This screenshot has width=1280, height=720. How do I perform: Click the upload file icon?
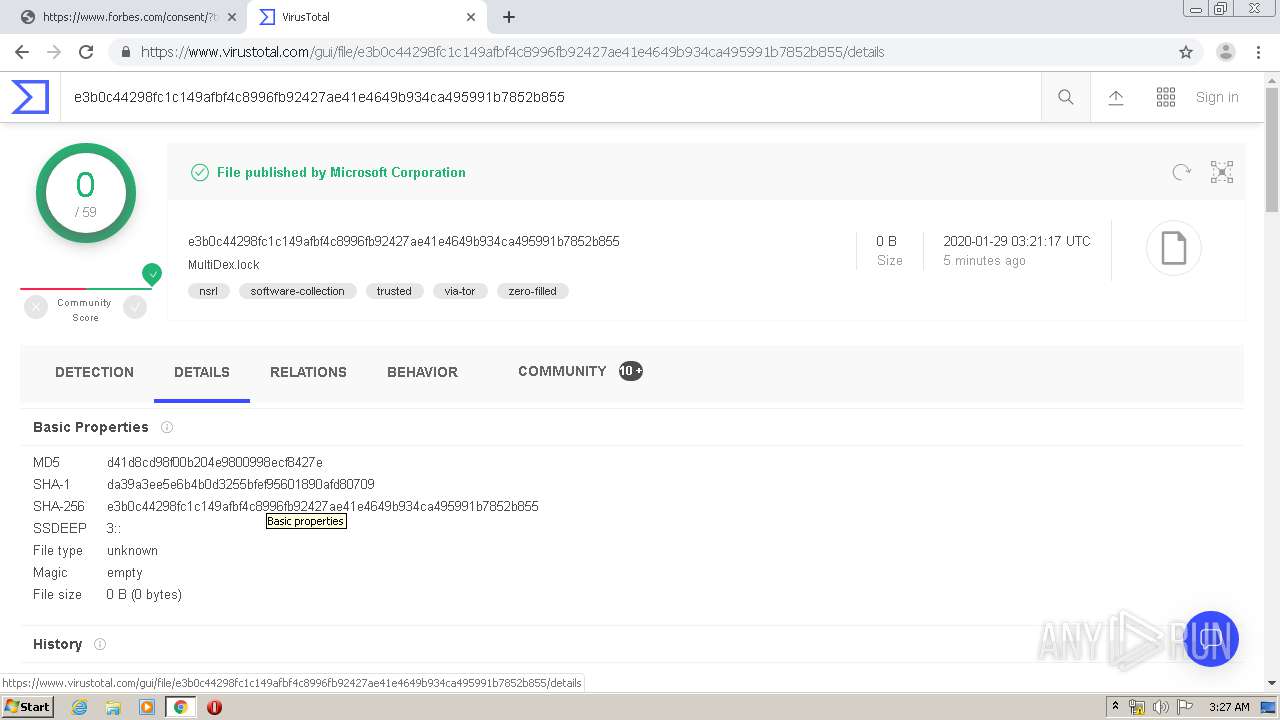point(1116,97)
